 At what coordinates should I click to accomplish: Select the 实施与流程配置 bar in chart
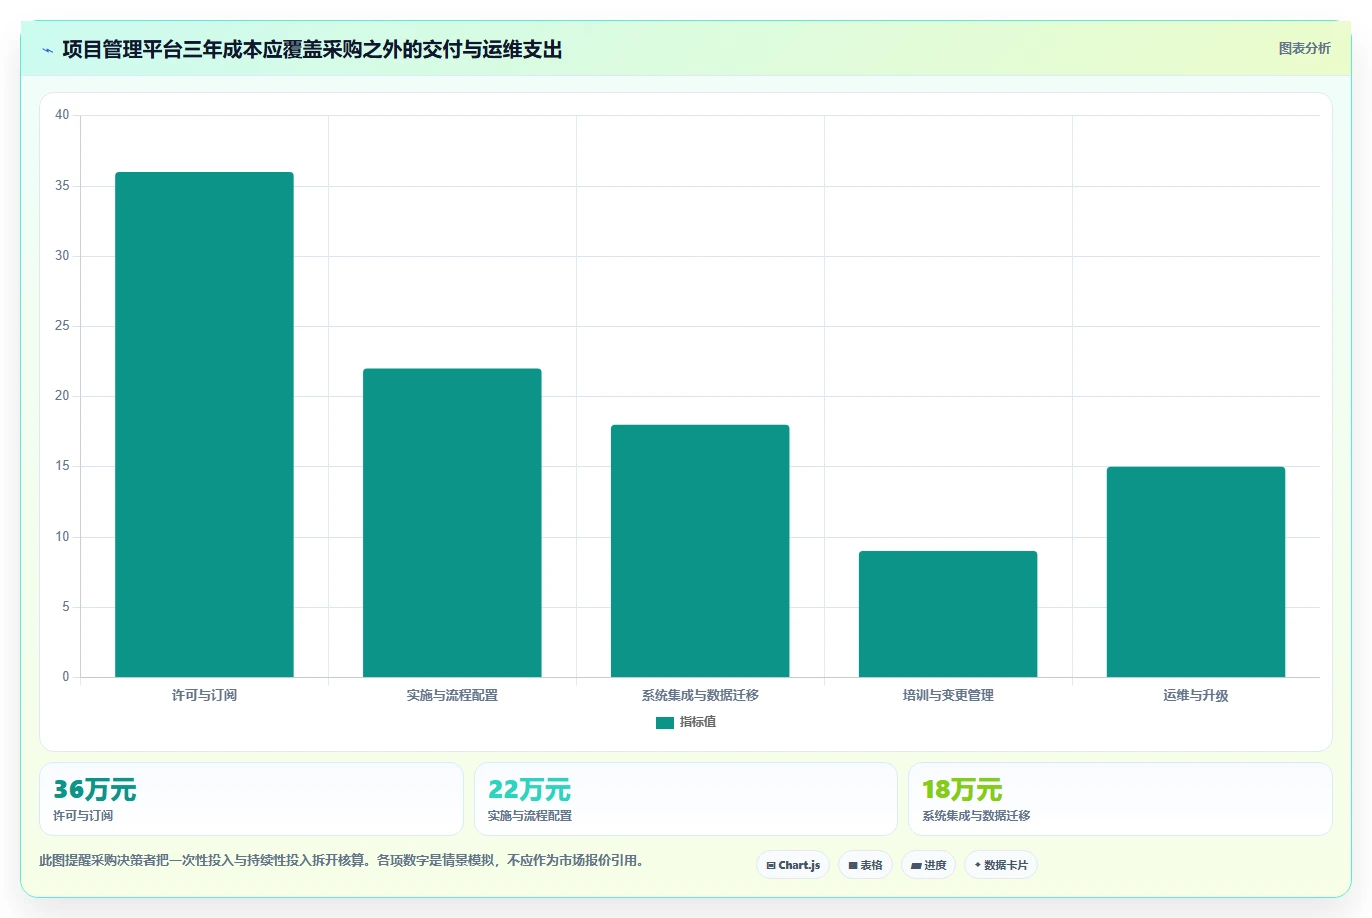(x=452, y=523)
